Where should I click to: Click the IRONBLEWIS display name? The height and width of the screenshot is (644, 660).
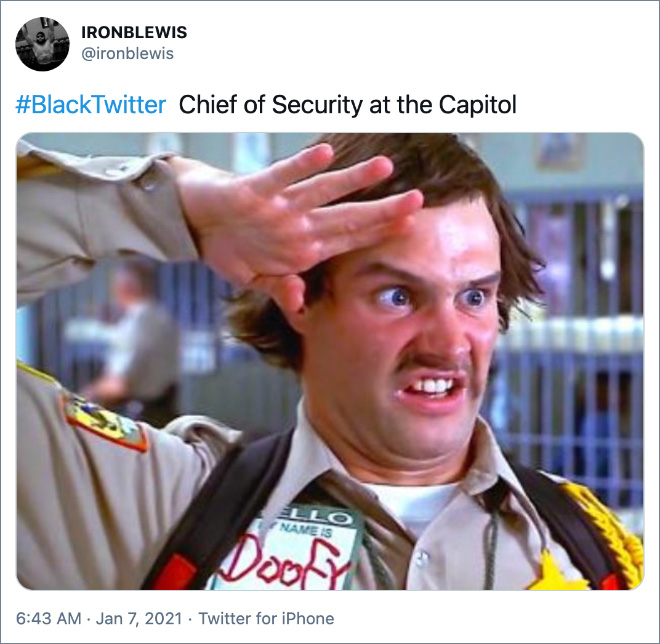134,32
